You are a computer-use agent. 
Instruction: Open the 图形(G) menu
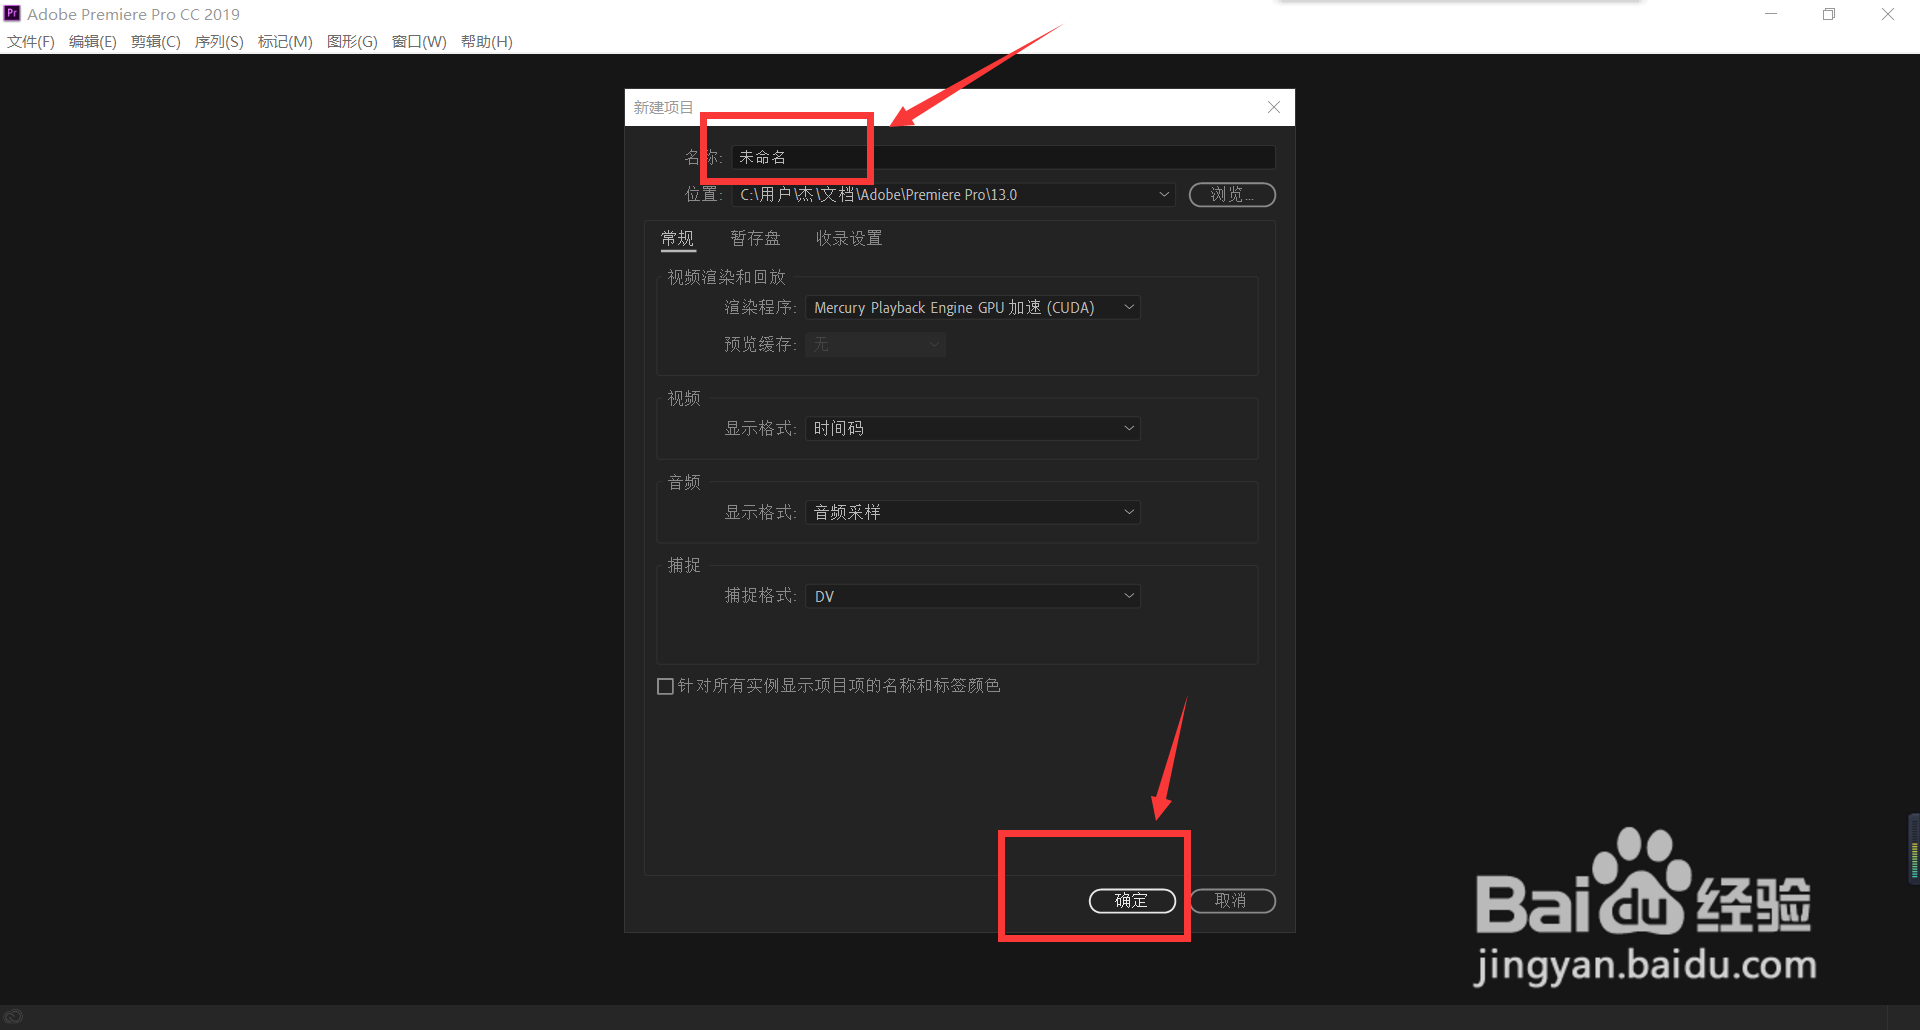pos(352,41)
